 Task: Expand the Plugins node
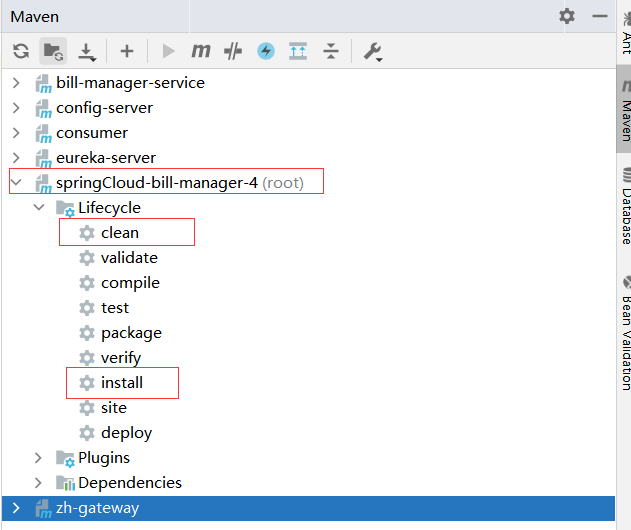[38, 458]
